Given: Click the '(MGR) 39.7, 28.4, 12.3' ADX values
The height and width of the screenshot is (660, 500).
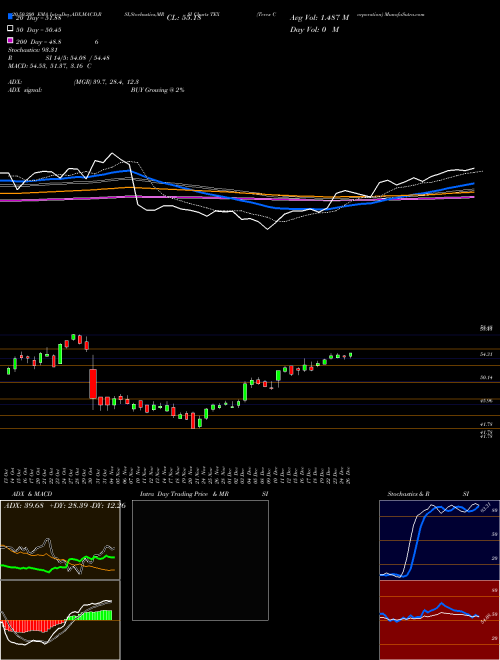Looking at the screenshot, I should tap(106, 82).
